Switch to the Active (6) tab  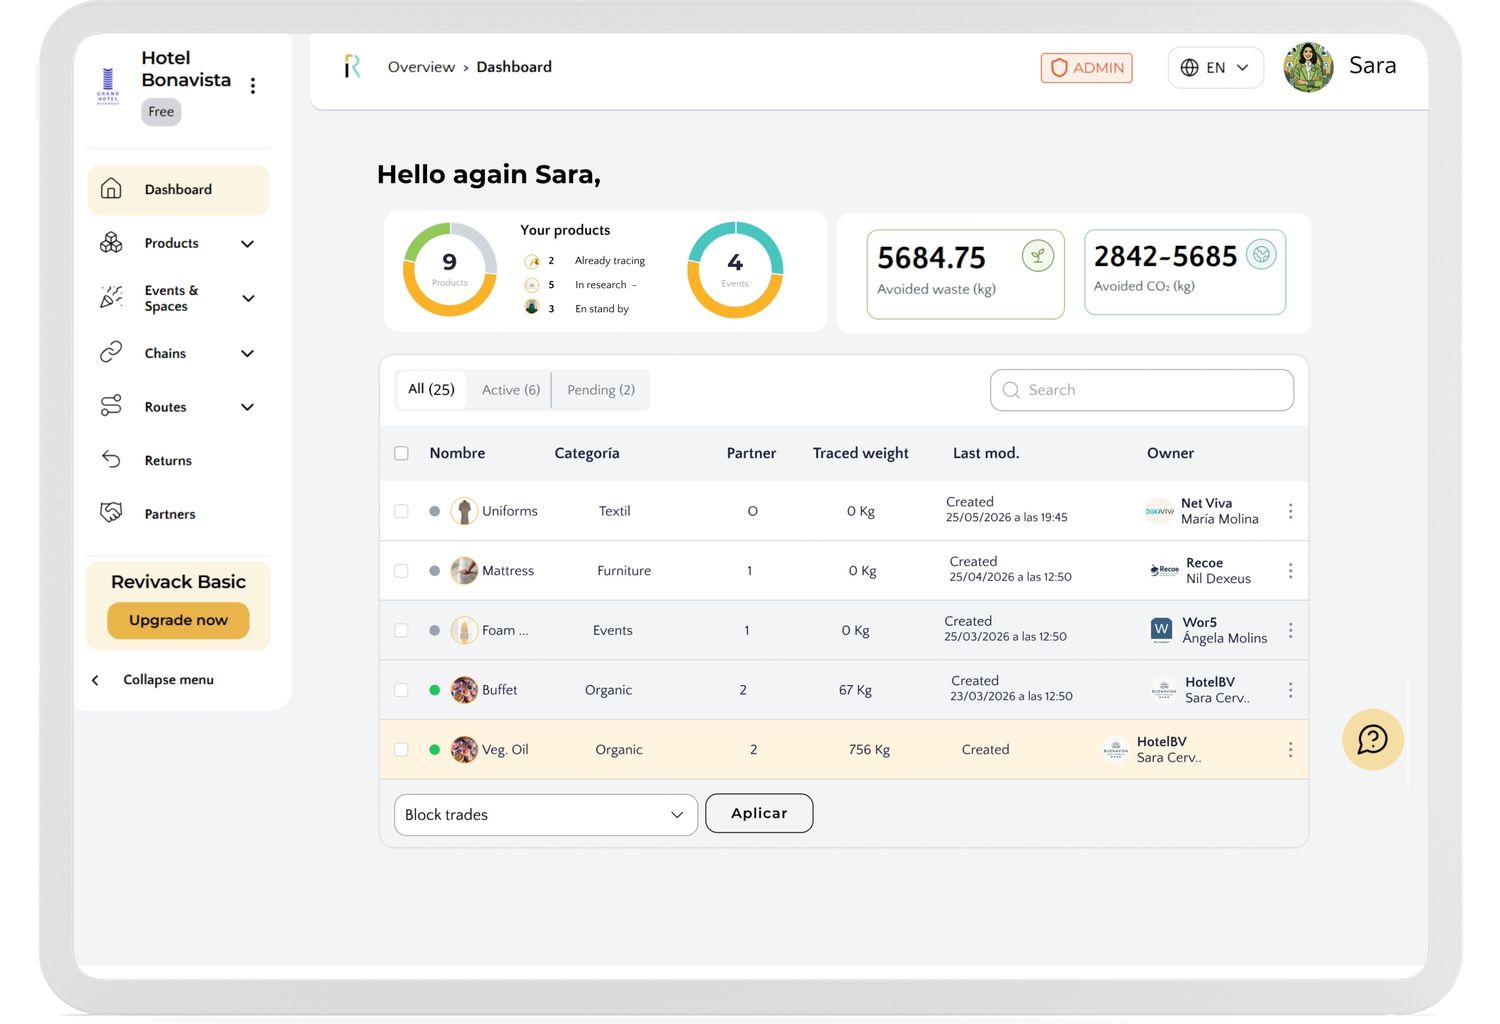tap(510, 390)
